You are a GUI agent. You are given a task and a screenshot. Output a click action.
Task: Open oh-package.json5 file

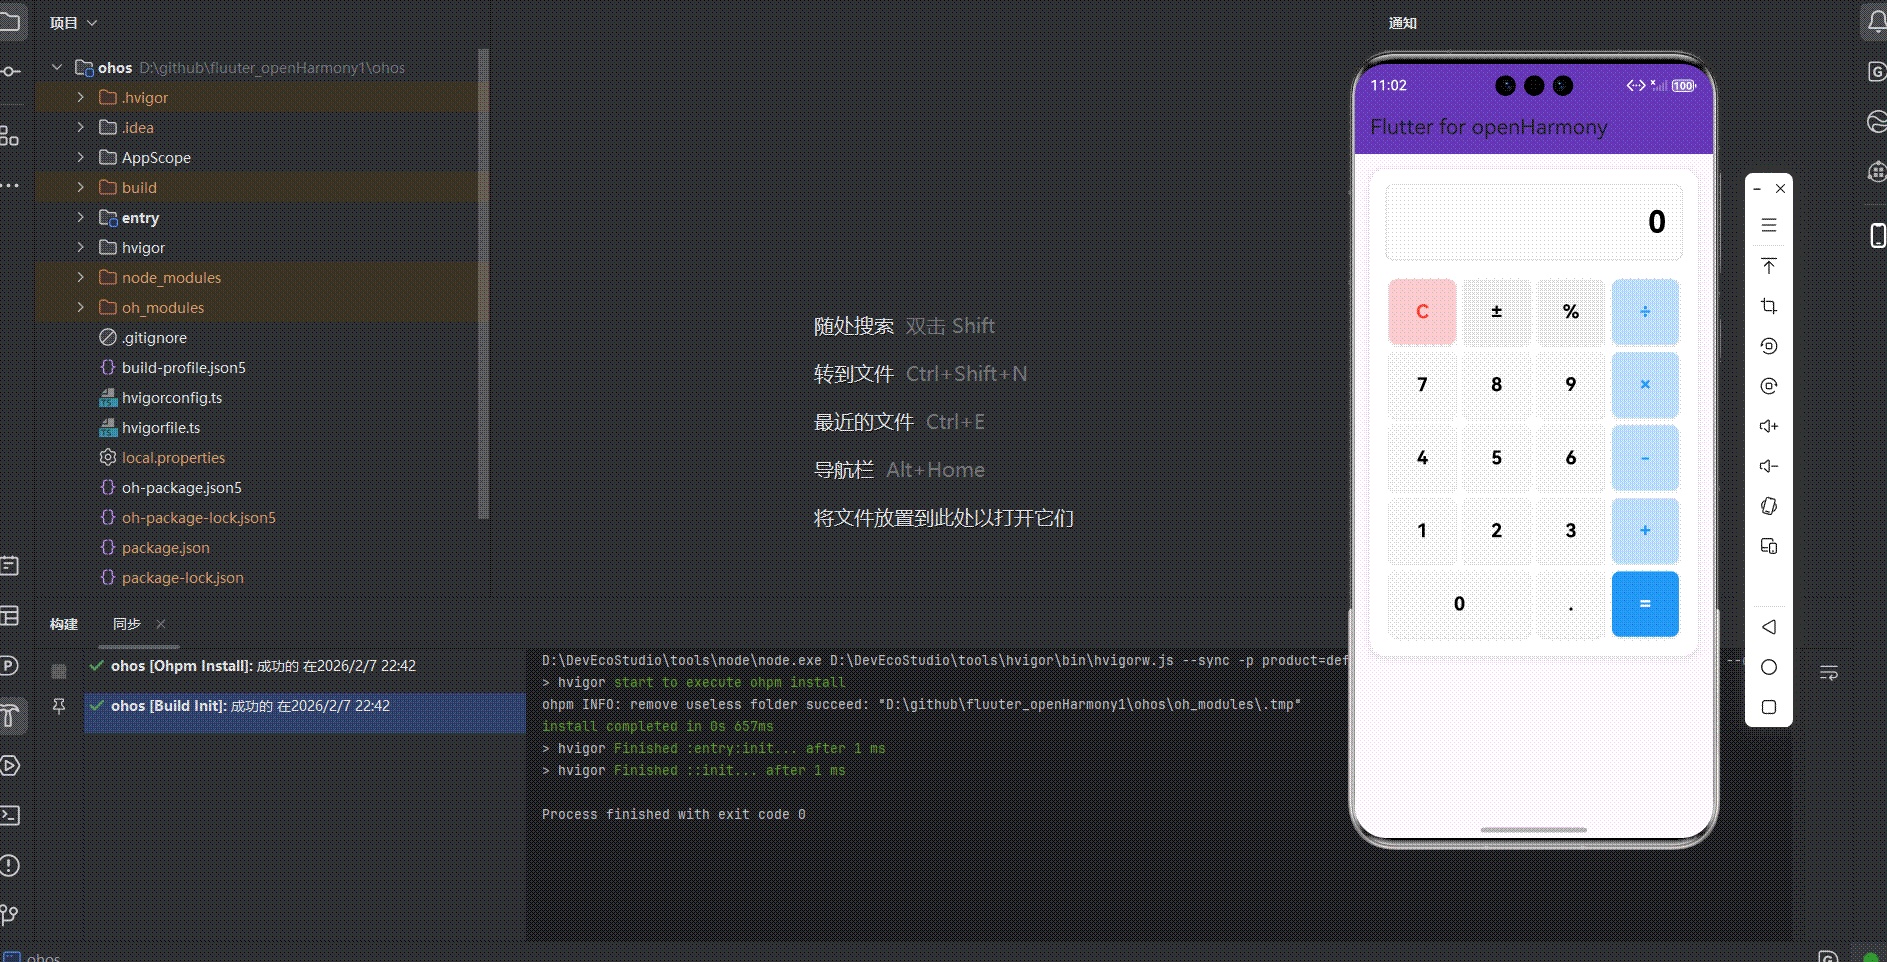(x=181, y=487)
